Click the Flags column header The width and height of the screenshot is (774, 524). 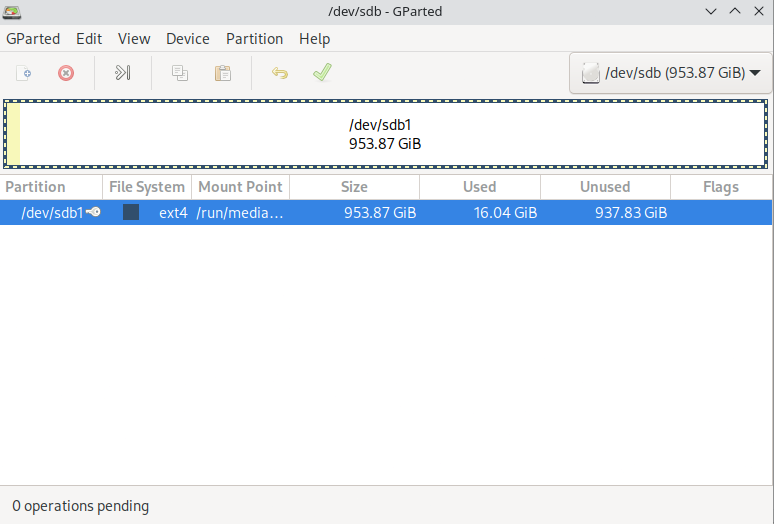[721, 187]
